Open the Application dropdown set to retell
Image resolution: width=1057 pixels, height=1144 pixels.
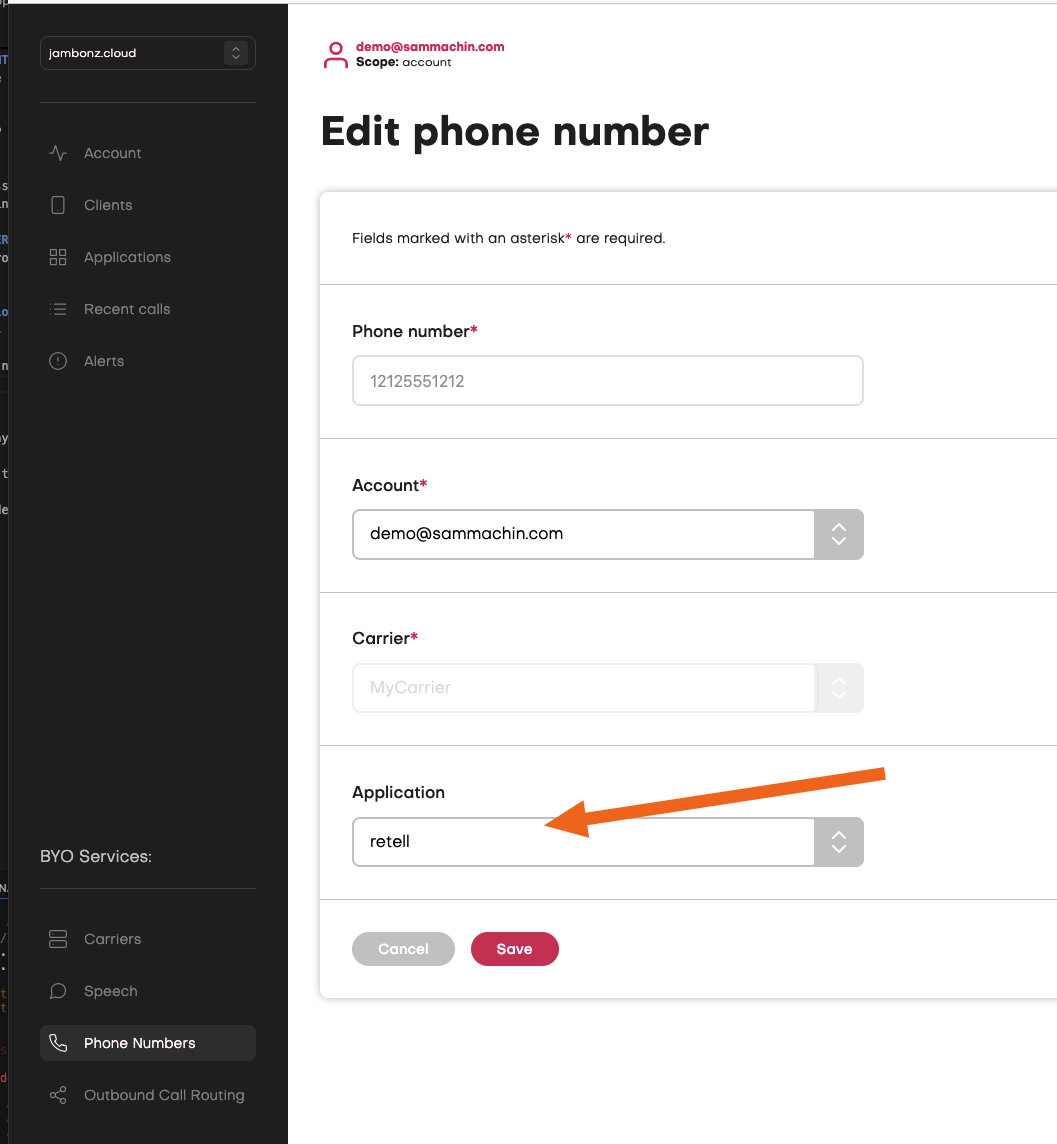[607, 842]
